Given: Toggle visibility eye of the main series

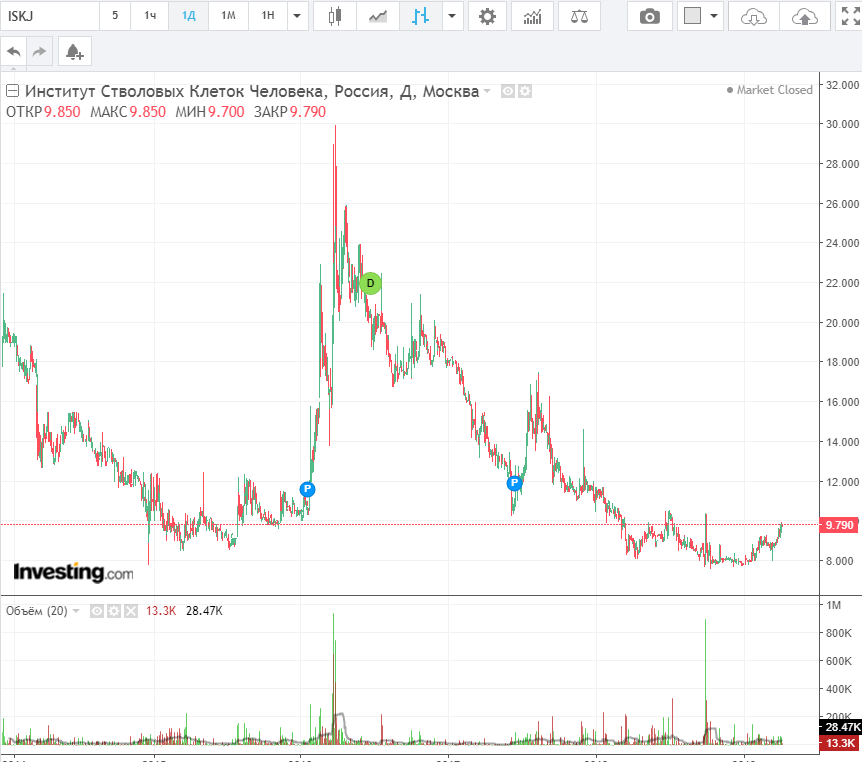Looking at the screenshot, I should click(508, 91).
